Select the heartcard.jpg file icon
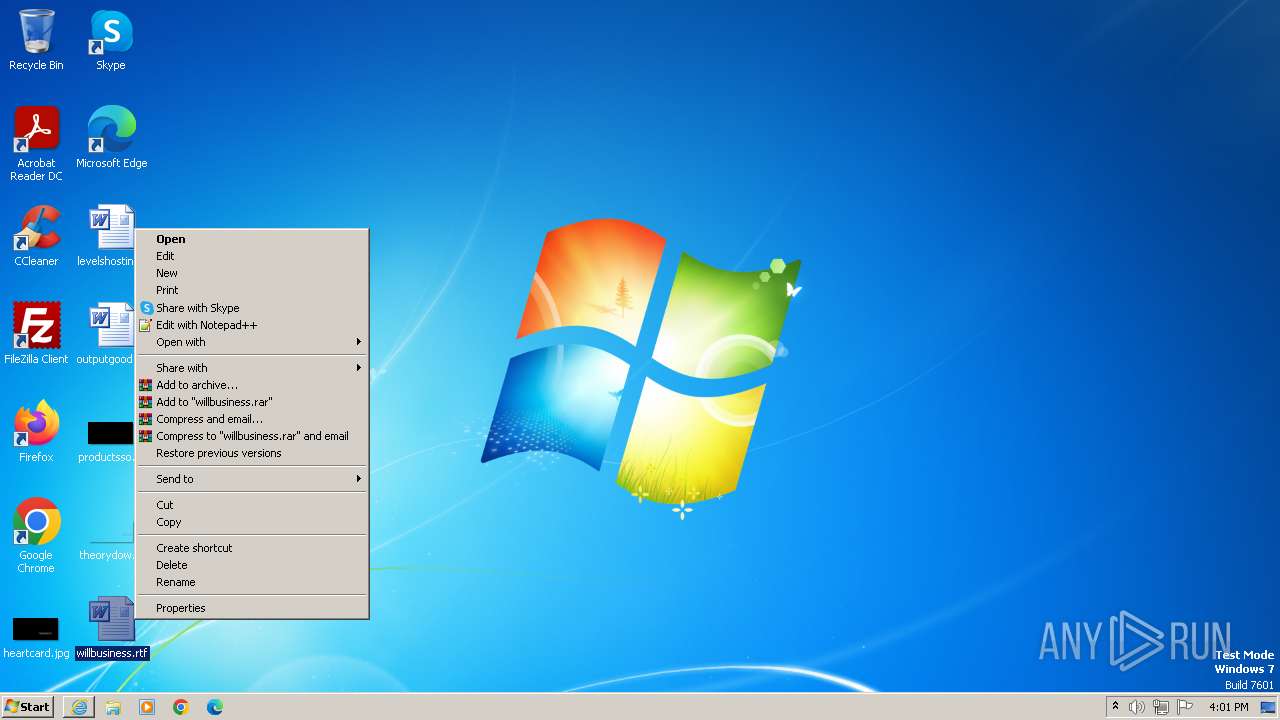The height and width of the screenshot is (720, 1280). (x=36, y=635)
